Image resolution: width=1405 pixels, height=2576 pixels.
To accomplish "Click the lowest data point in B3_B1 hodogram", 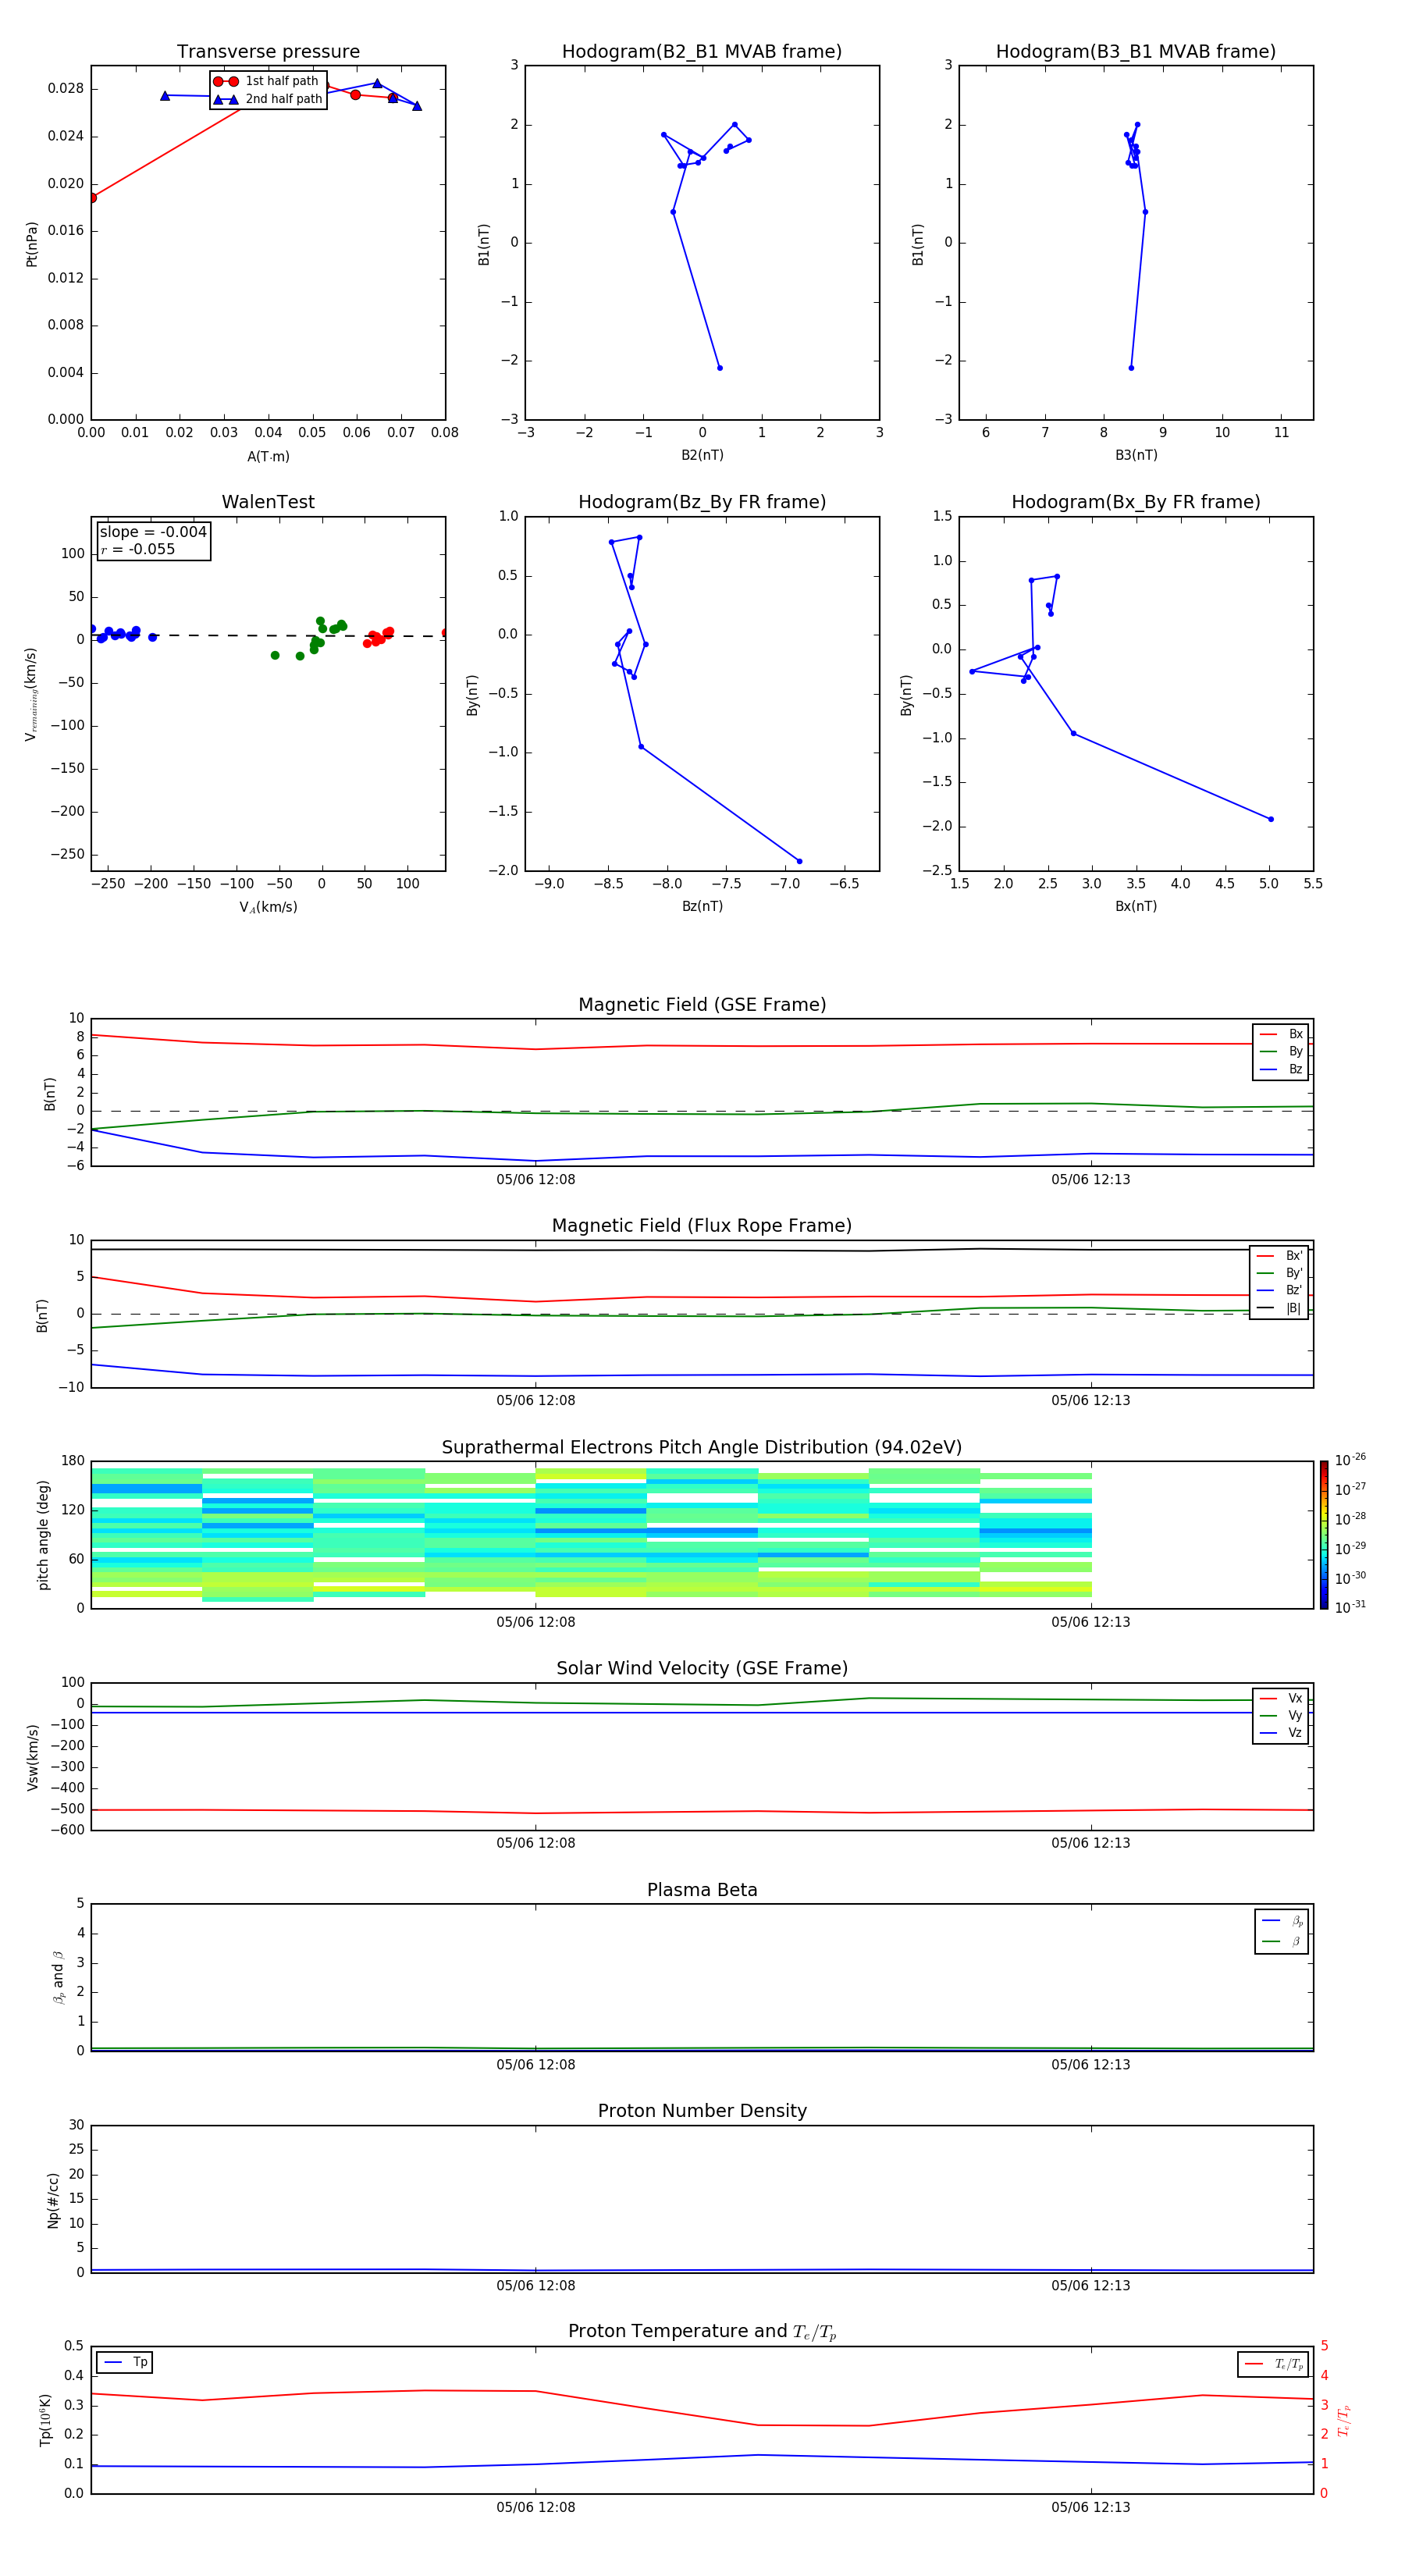I will click(x=1131, y=368).
